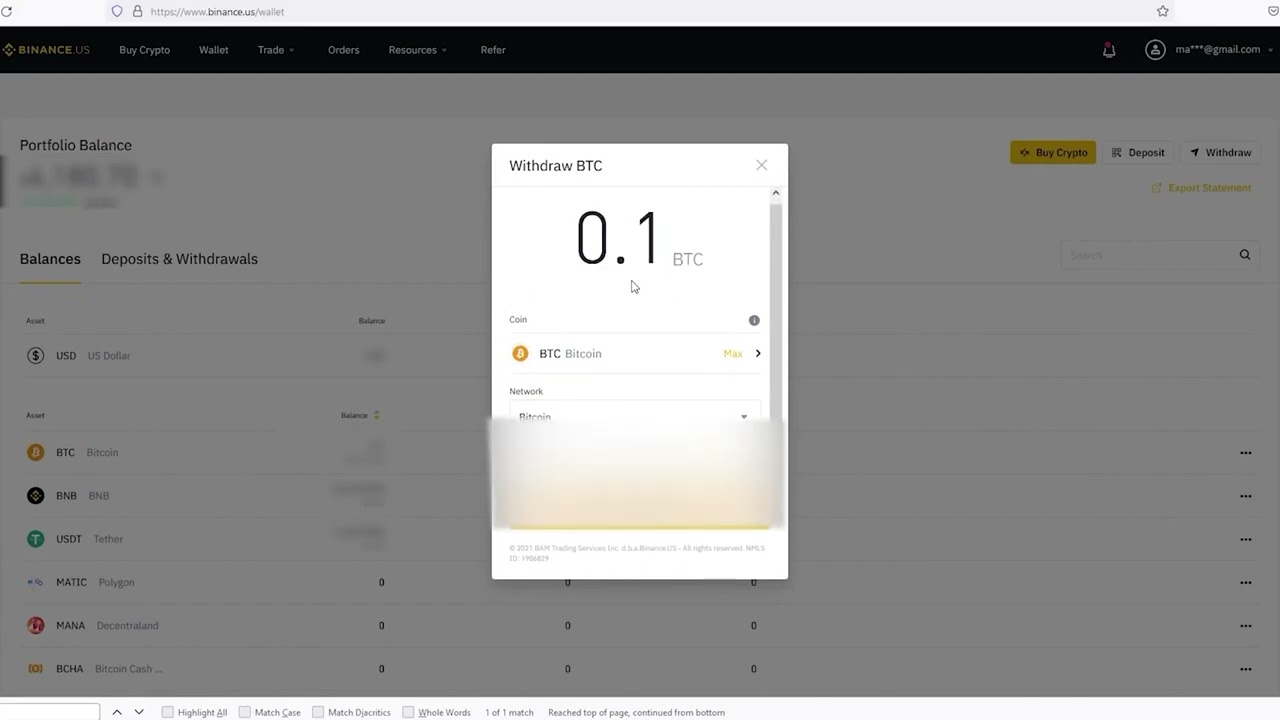Open more options for USDT row

[1245, 539]
